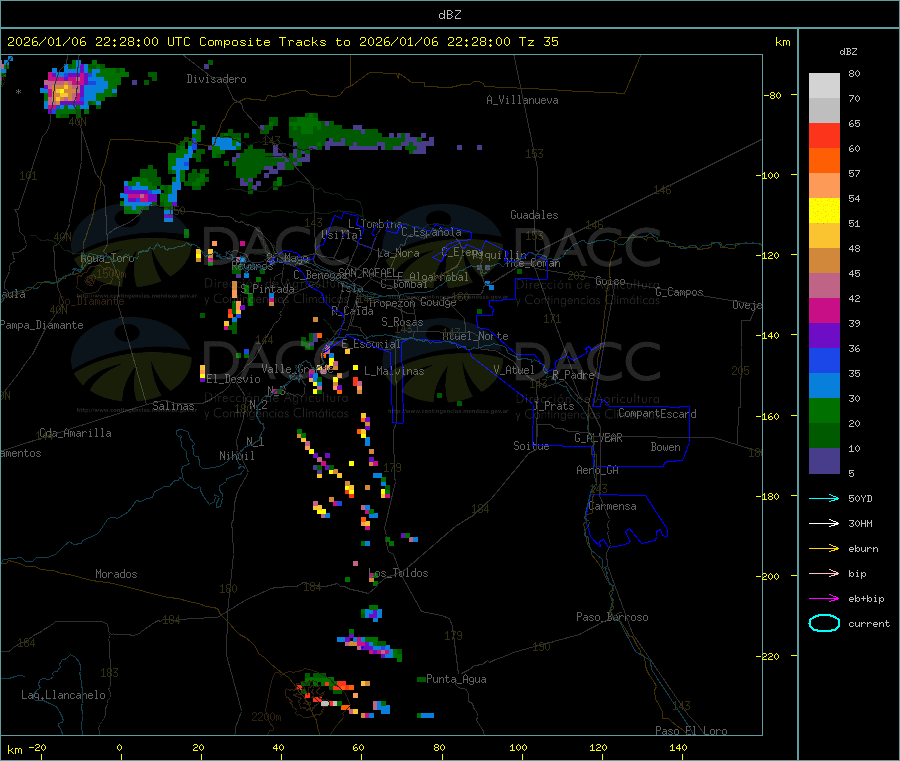This screenshot has width=900, height=761.
Task: Click the 'A_Villanueva' place label
Action: pos(522,100)
